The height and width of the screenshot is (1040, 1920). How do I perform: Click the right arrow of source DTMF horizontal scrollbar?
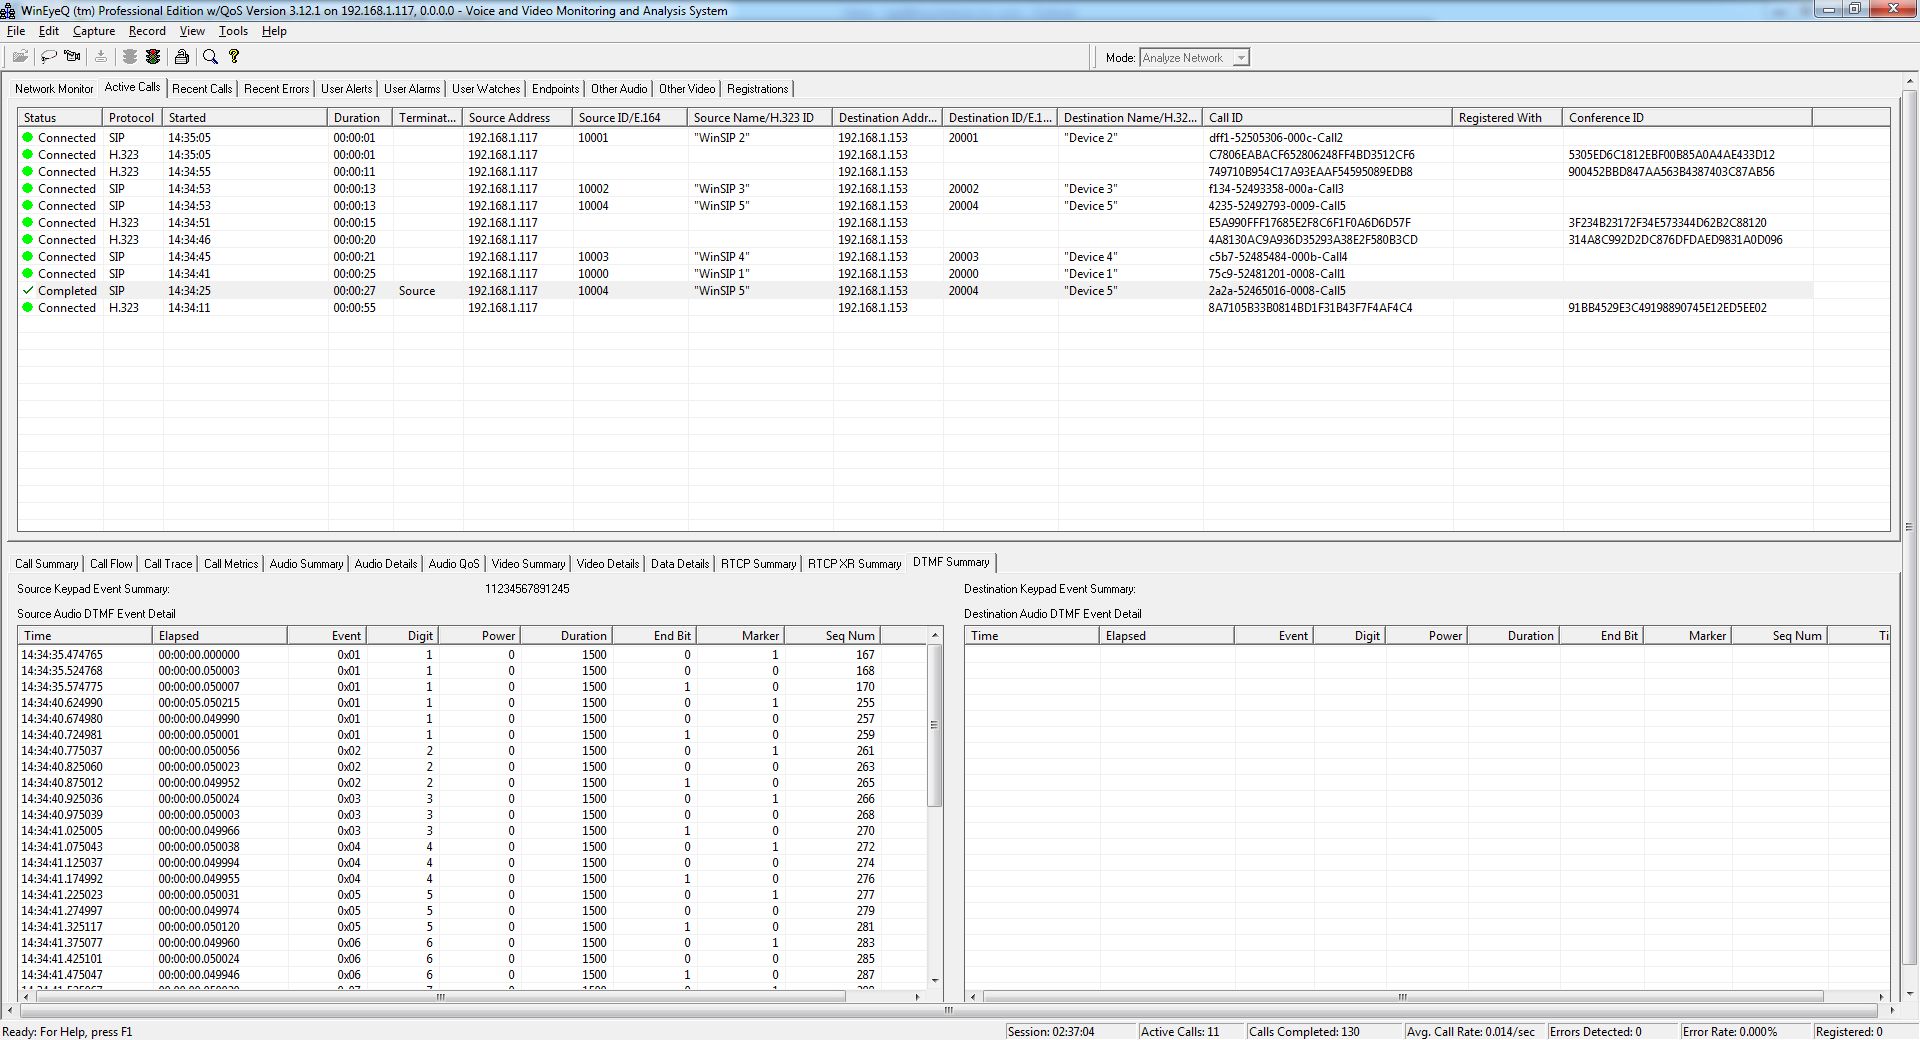tap(917, 997)
